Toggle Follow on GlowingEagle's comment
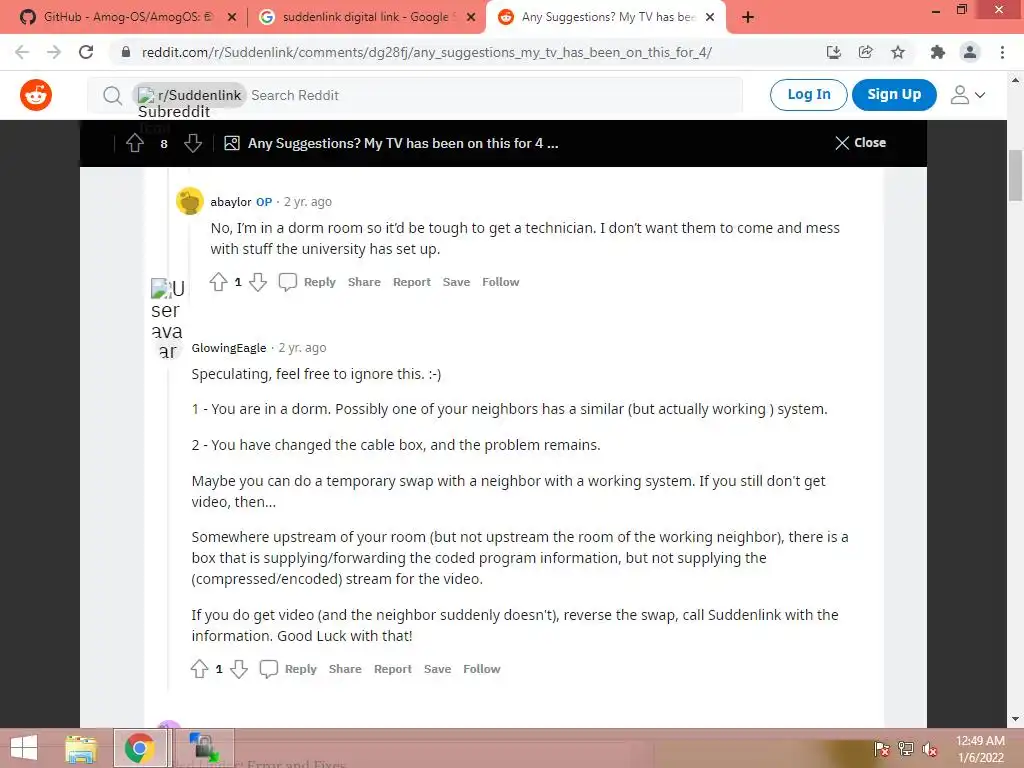The height and width of the screenshot is (768, 1024). click(482, 669)
